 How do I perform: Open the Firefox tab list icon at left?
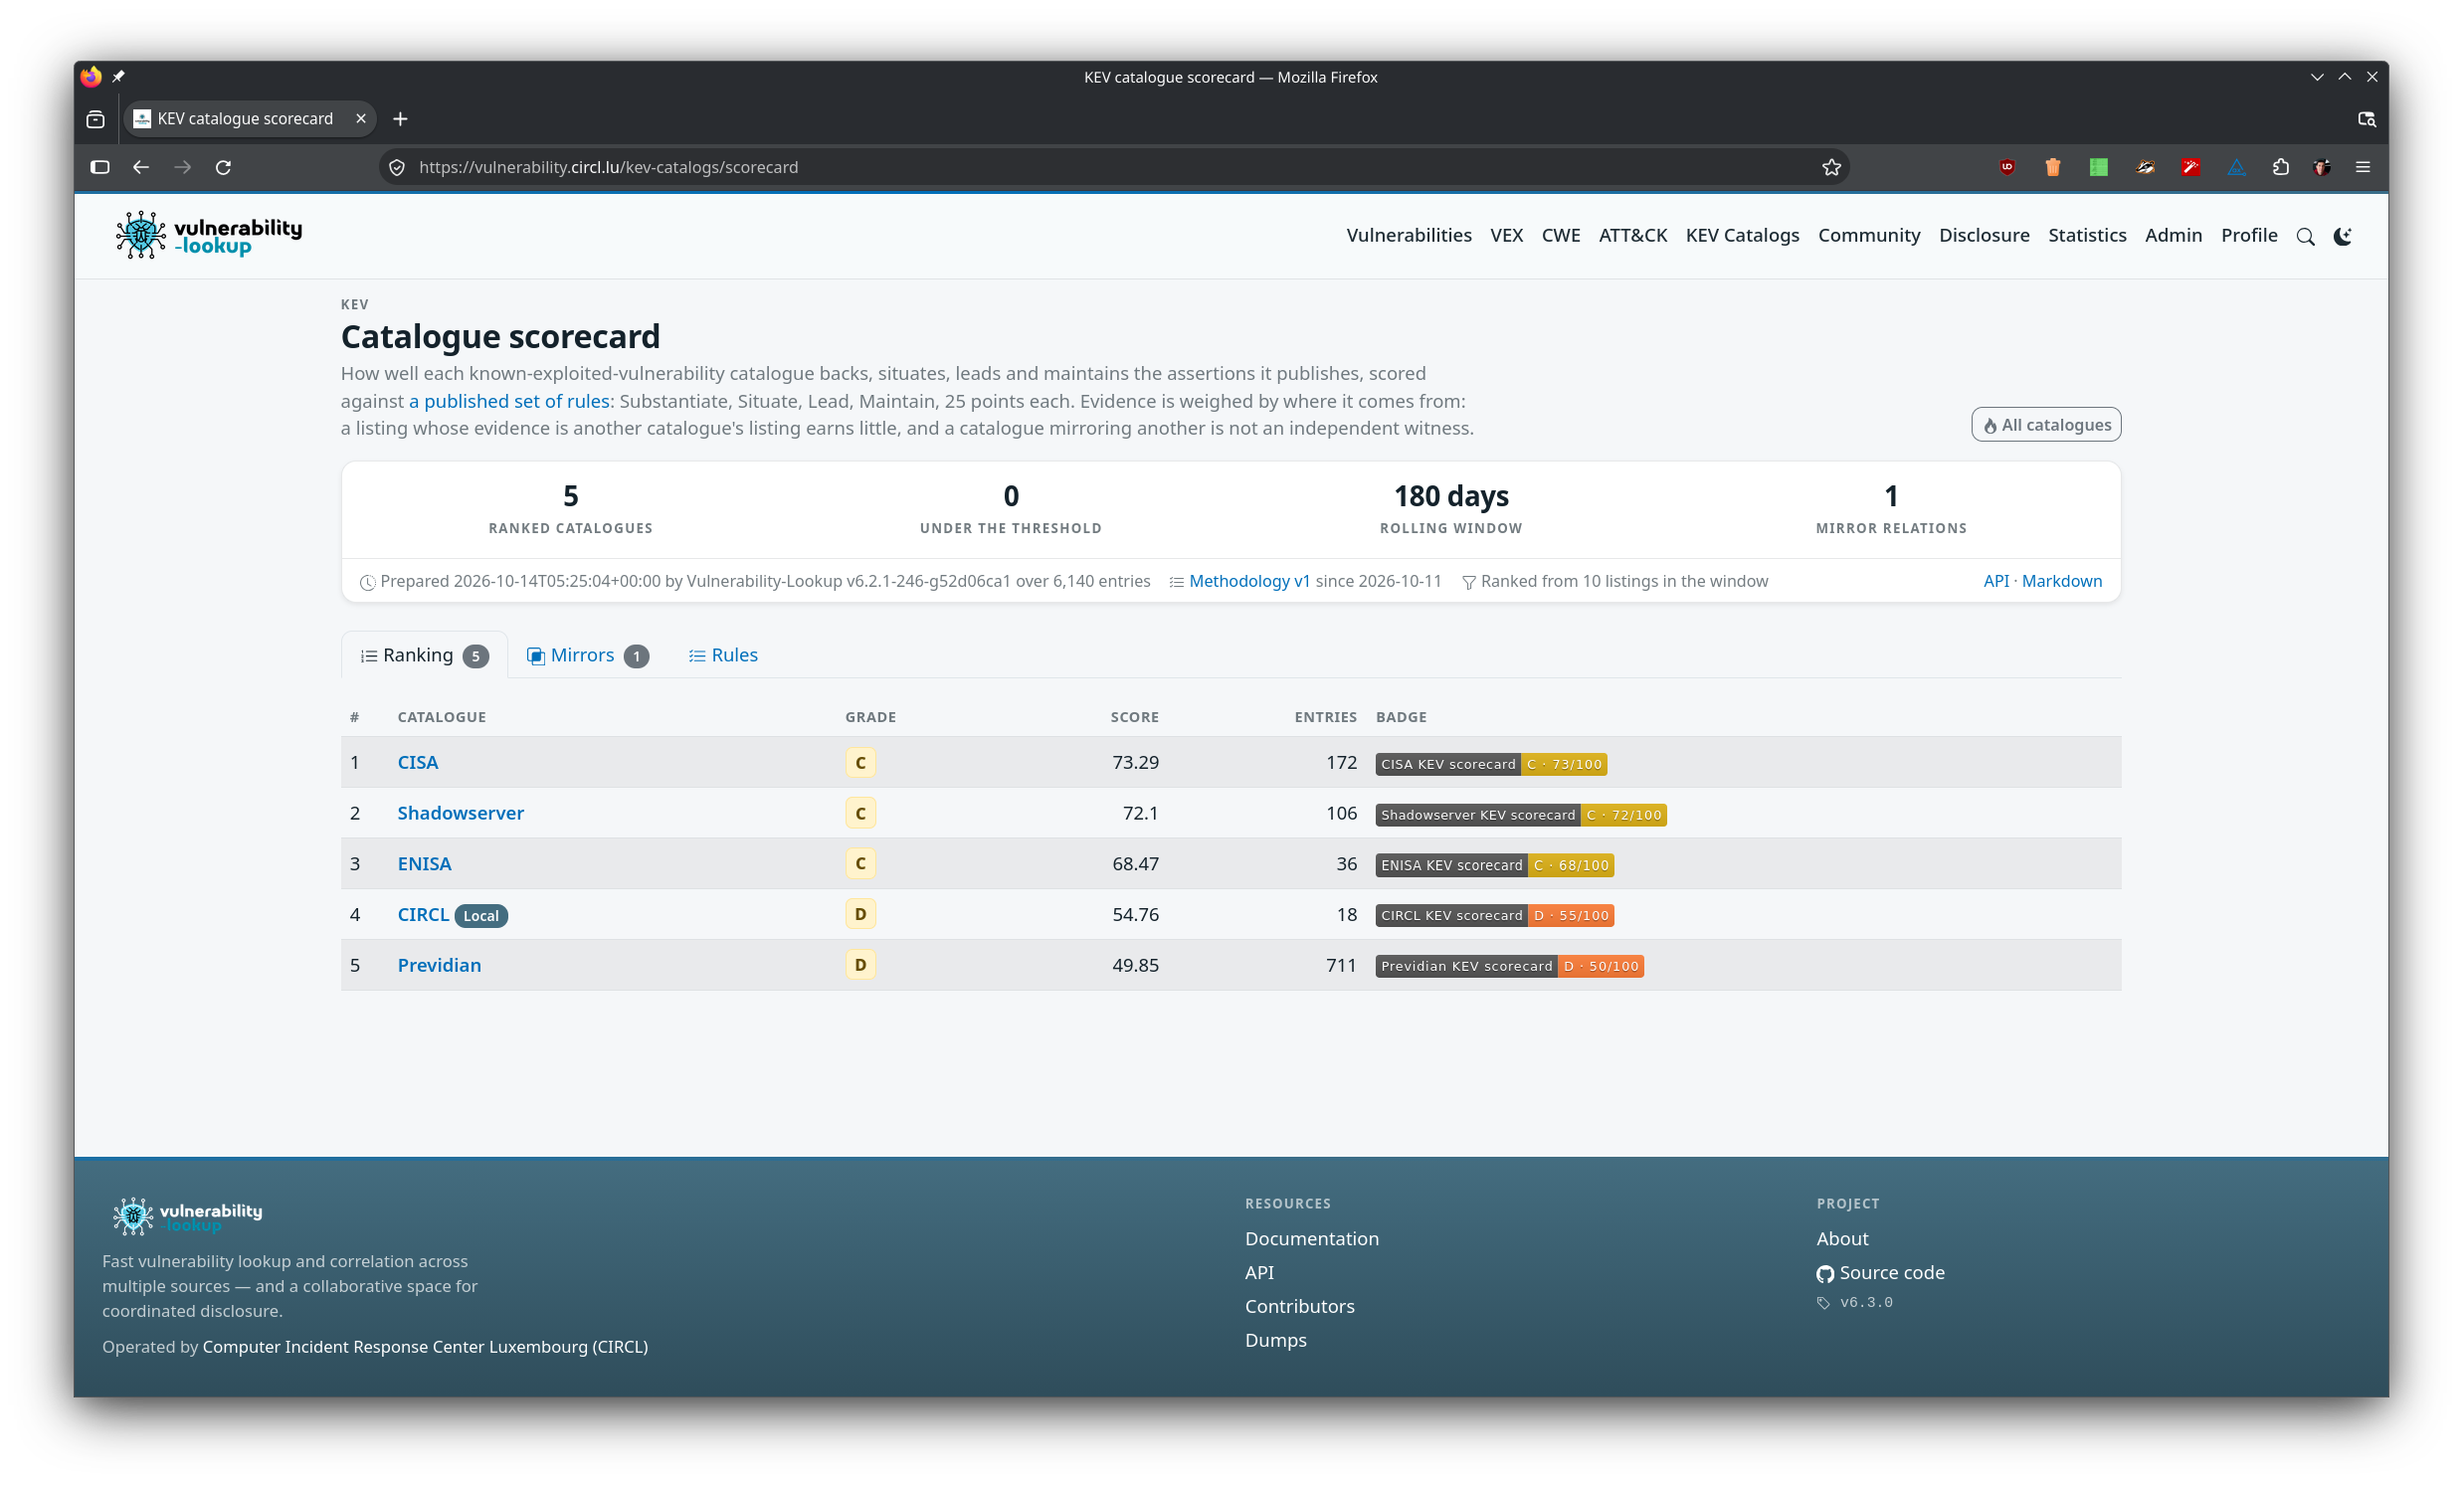(96, 119)
